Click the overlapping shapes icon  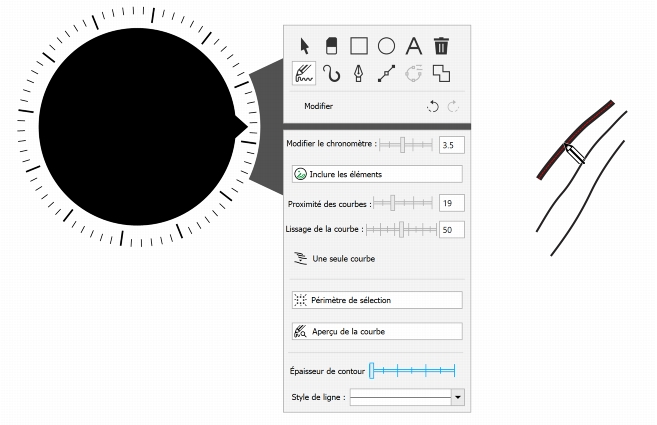pyautogui.click(x=441, y=74)
